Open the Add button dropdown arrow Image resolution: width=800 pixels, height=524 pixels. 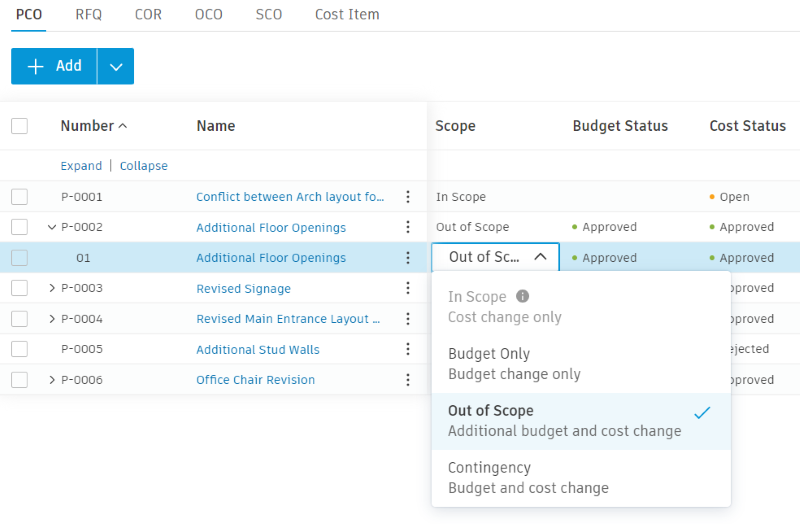[x=116, y=66]
